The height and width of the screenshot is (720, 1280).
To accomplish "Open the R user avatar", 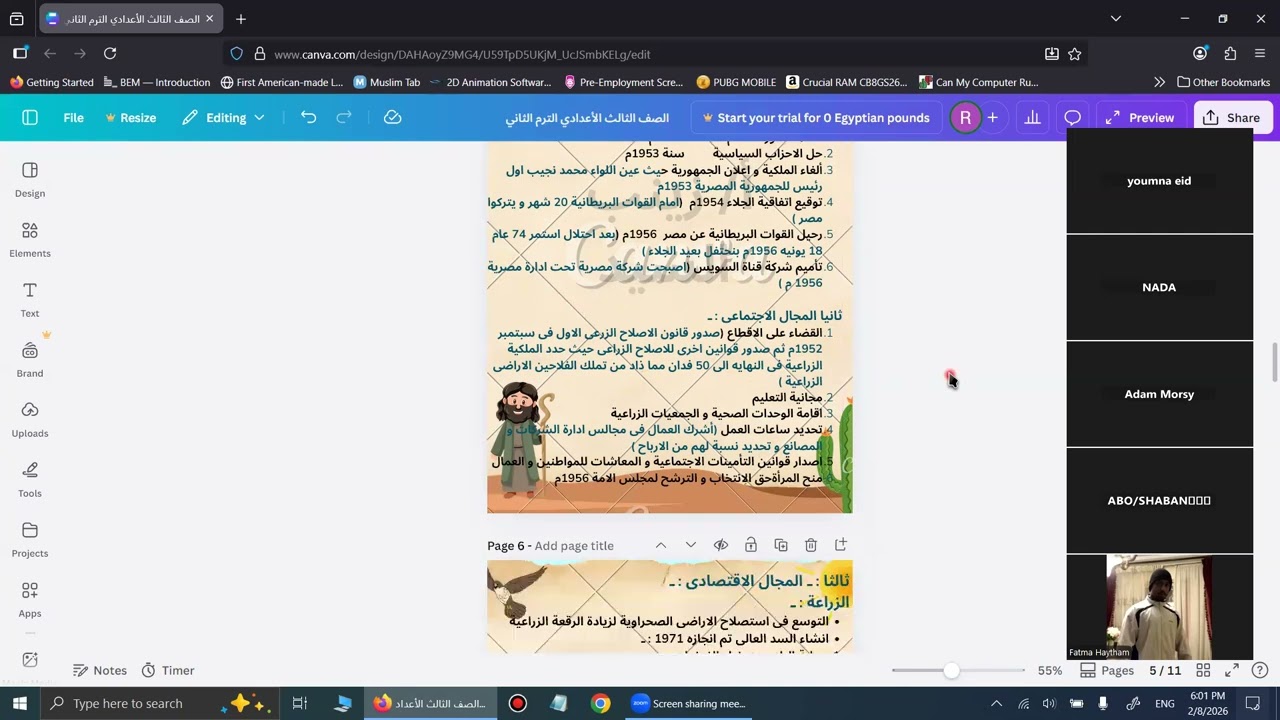I will coord(965,118).
